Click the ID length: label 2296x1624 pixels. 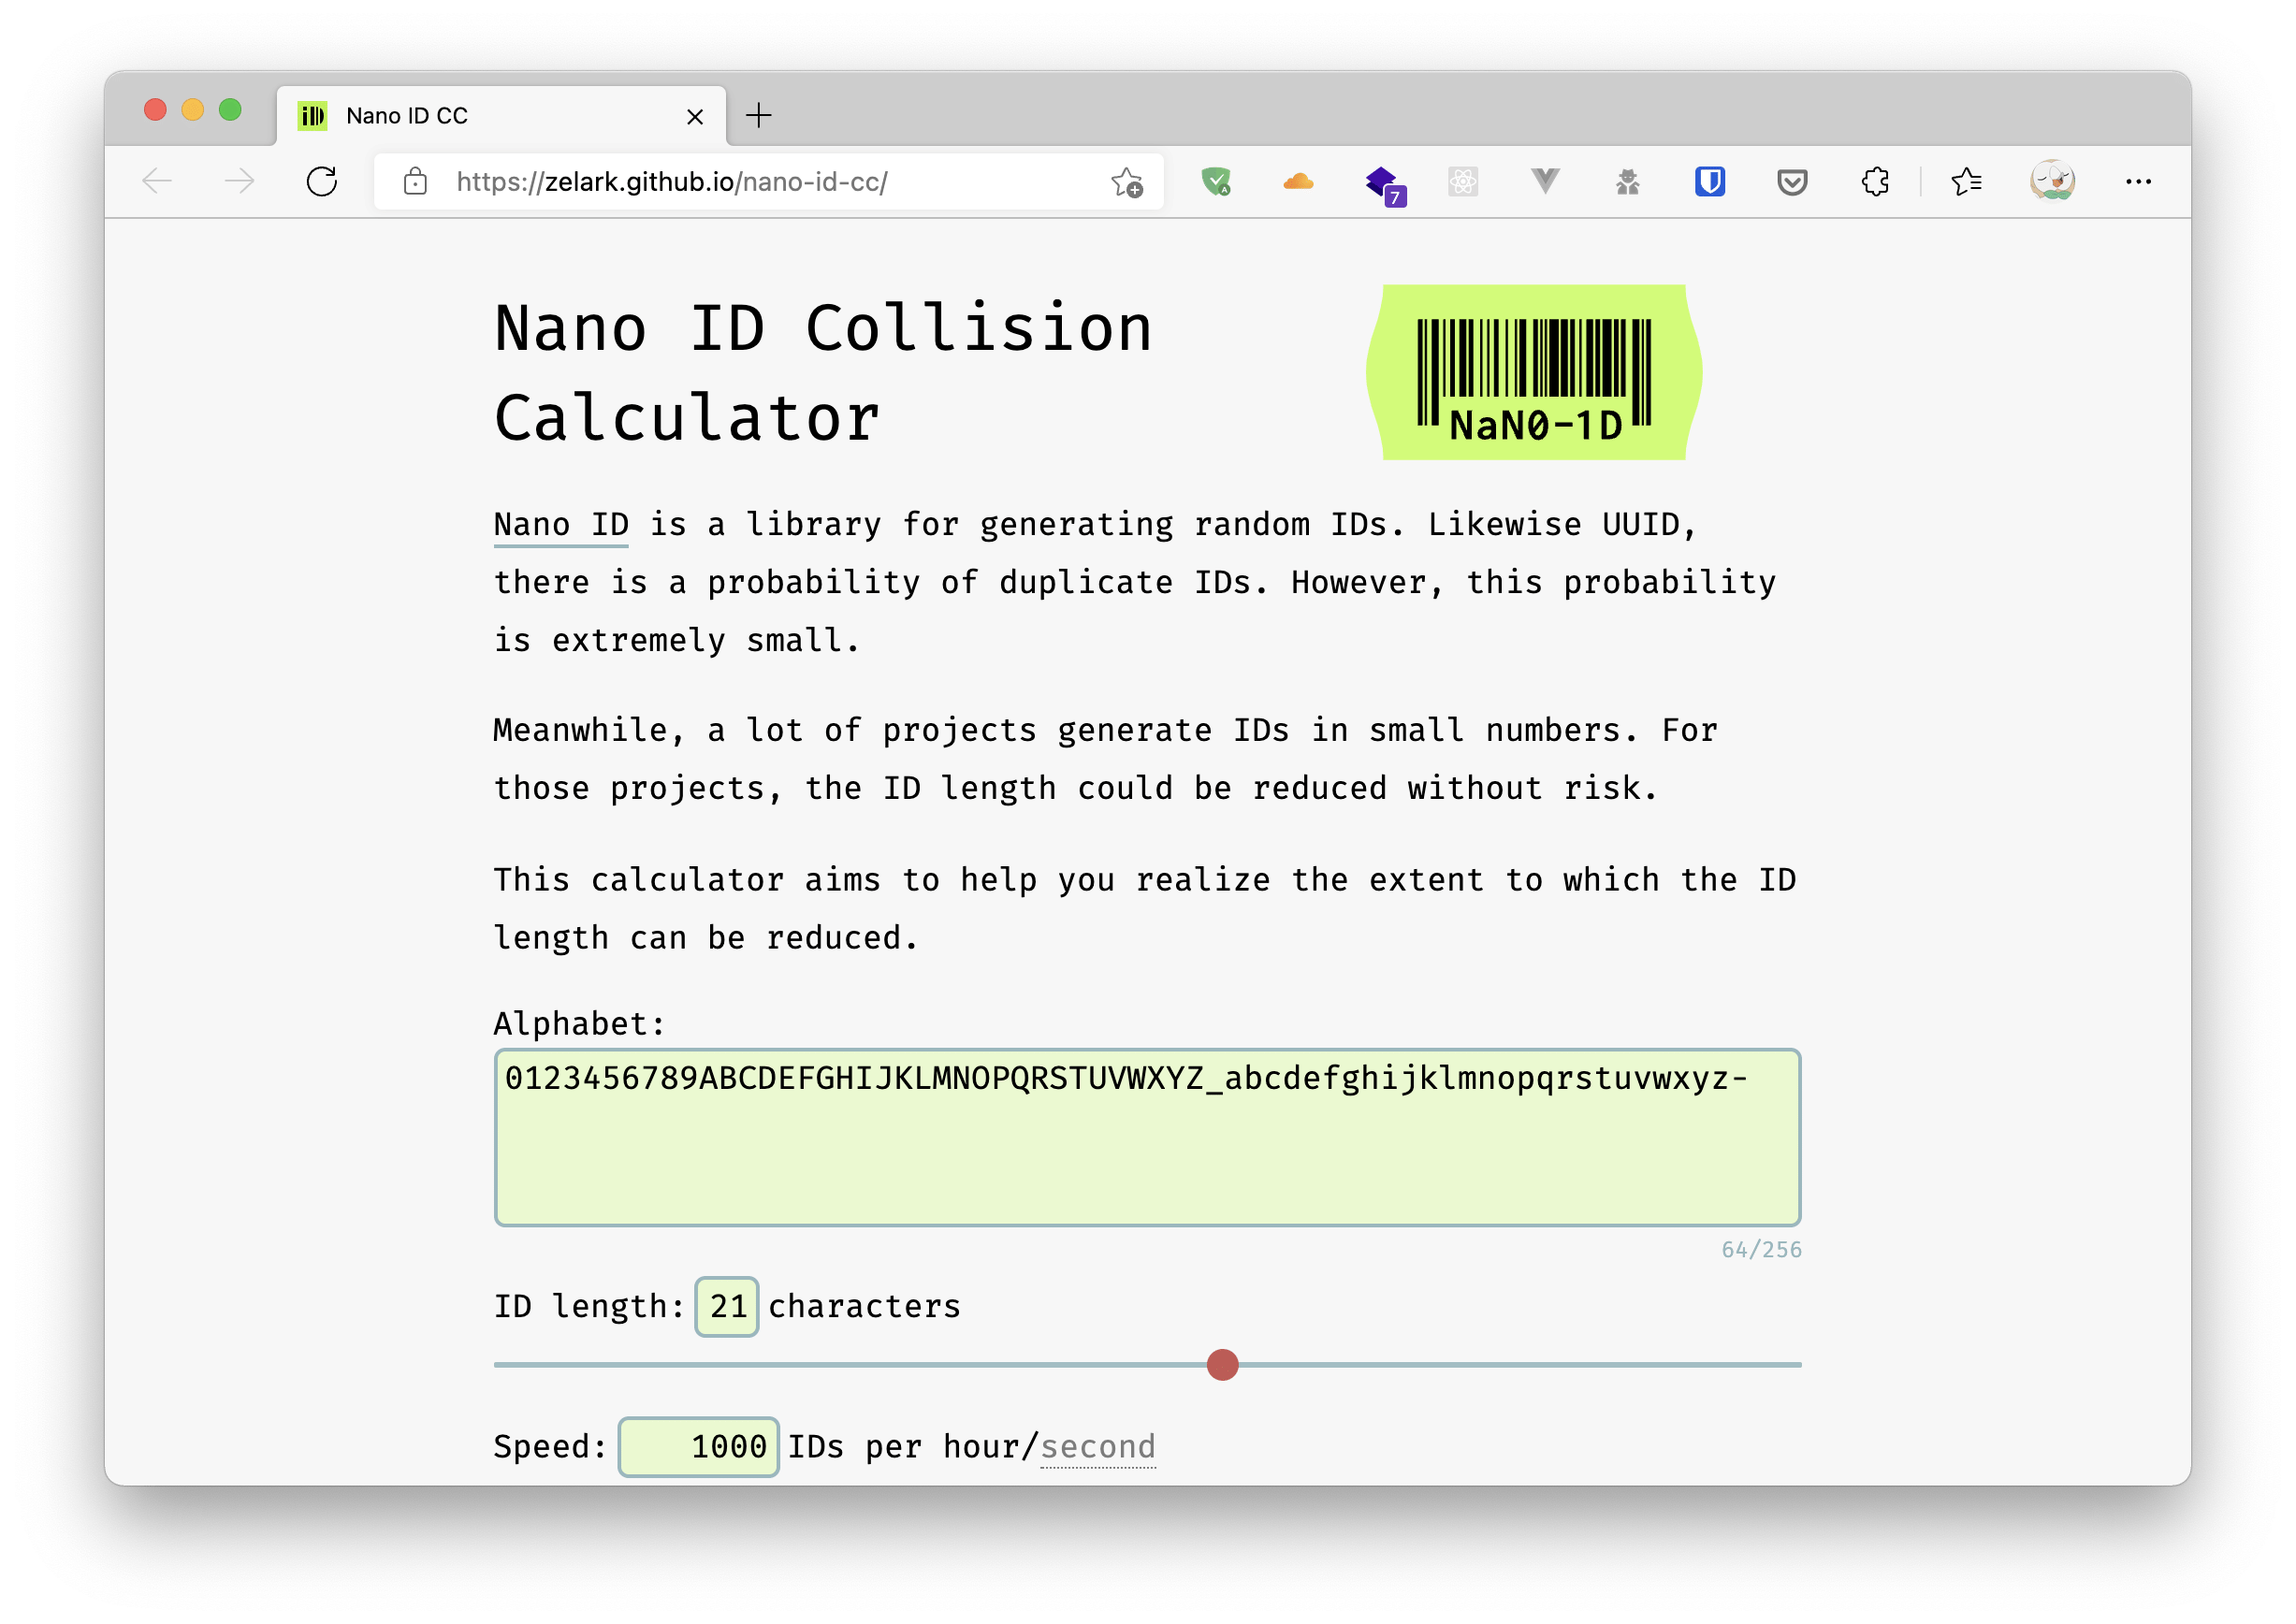(x=589, y=1306)
